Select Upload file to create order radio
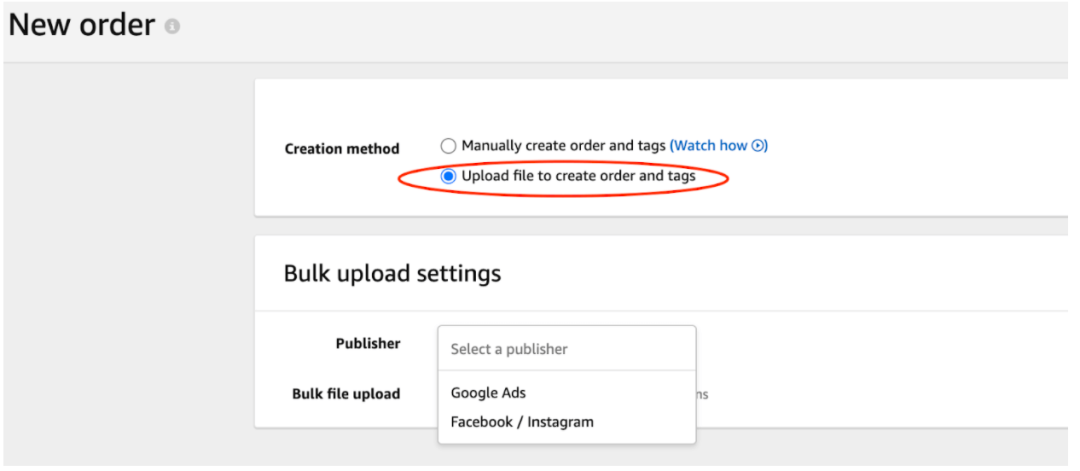1080x471 pixels. pyautogui.click(x=448, y=176)
